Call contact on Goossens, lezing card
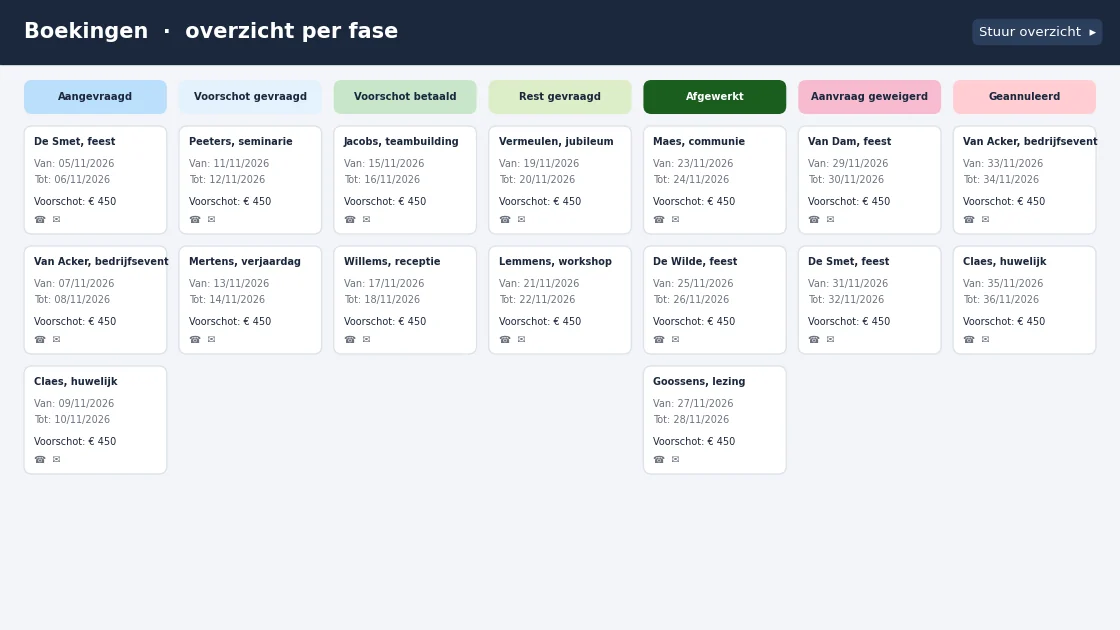 659,459
